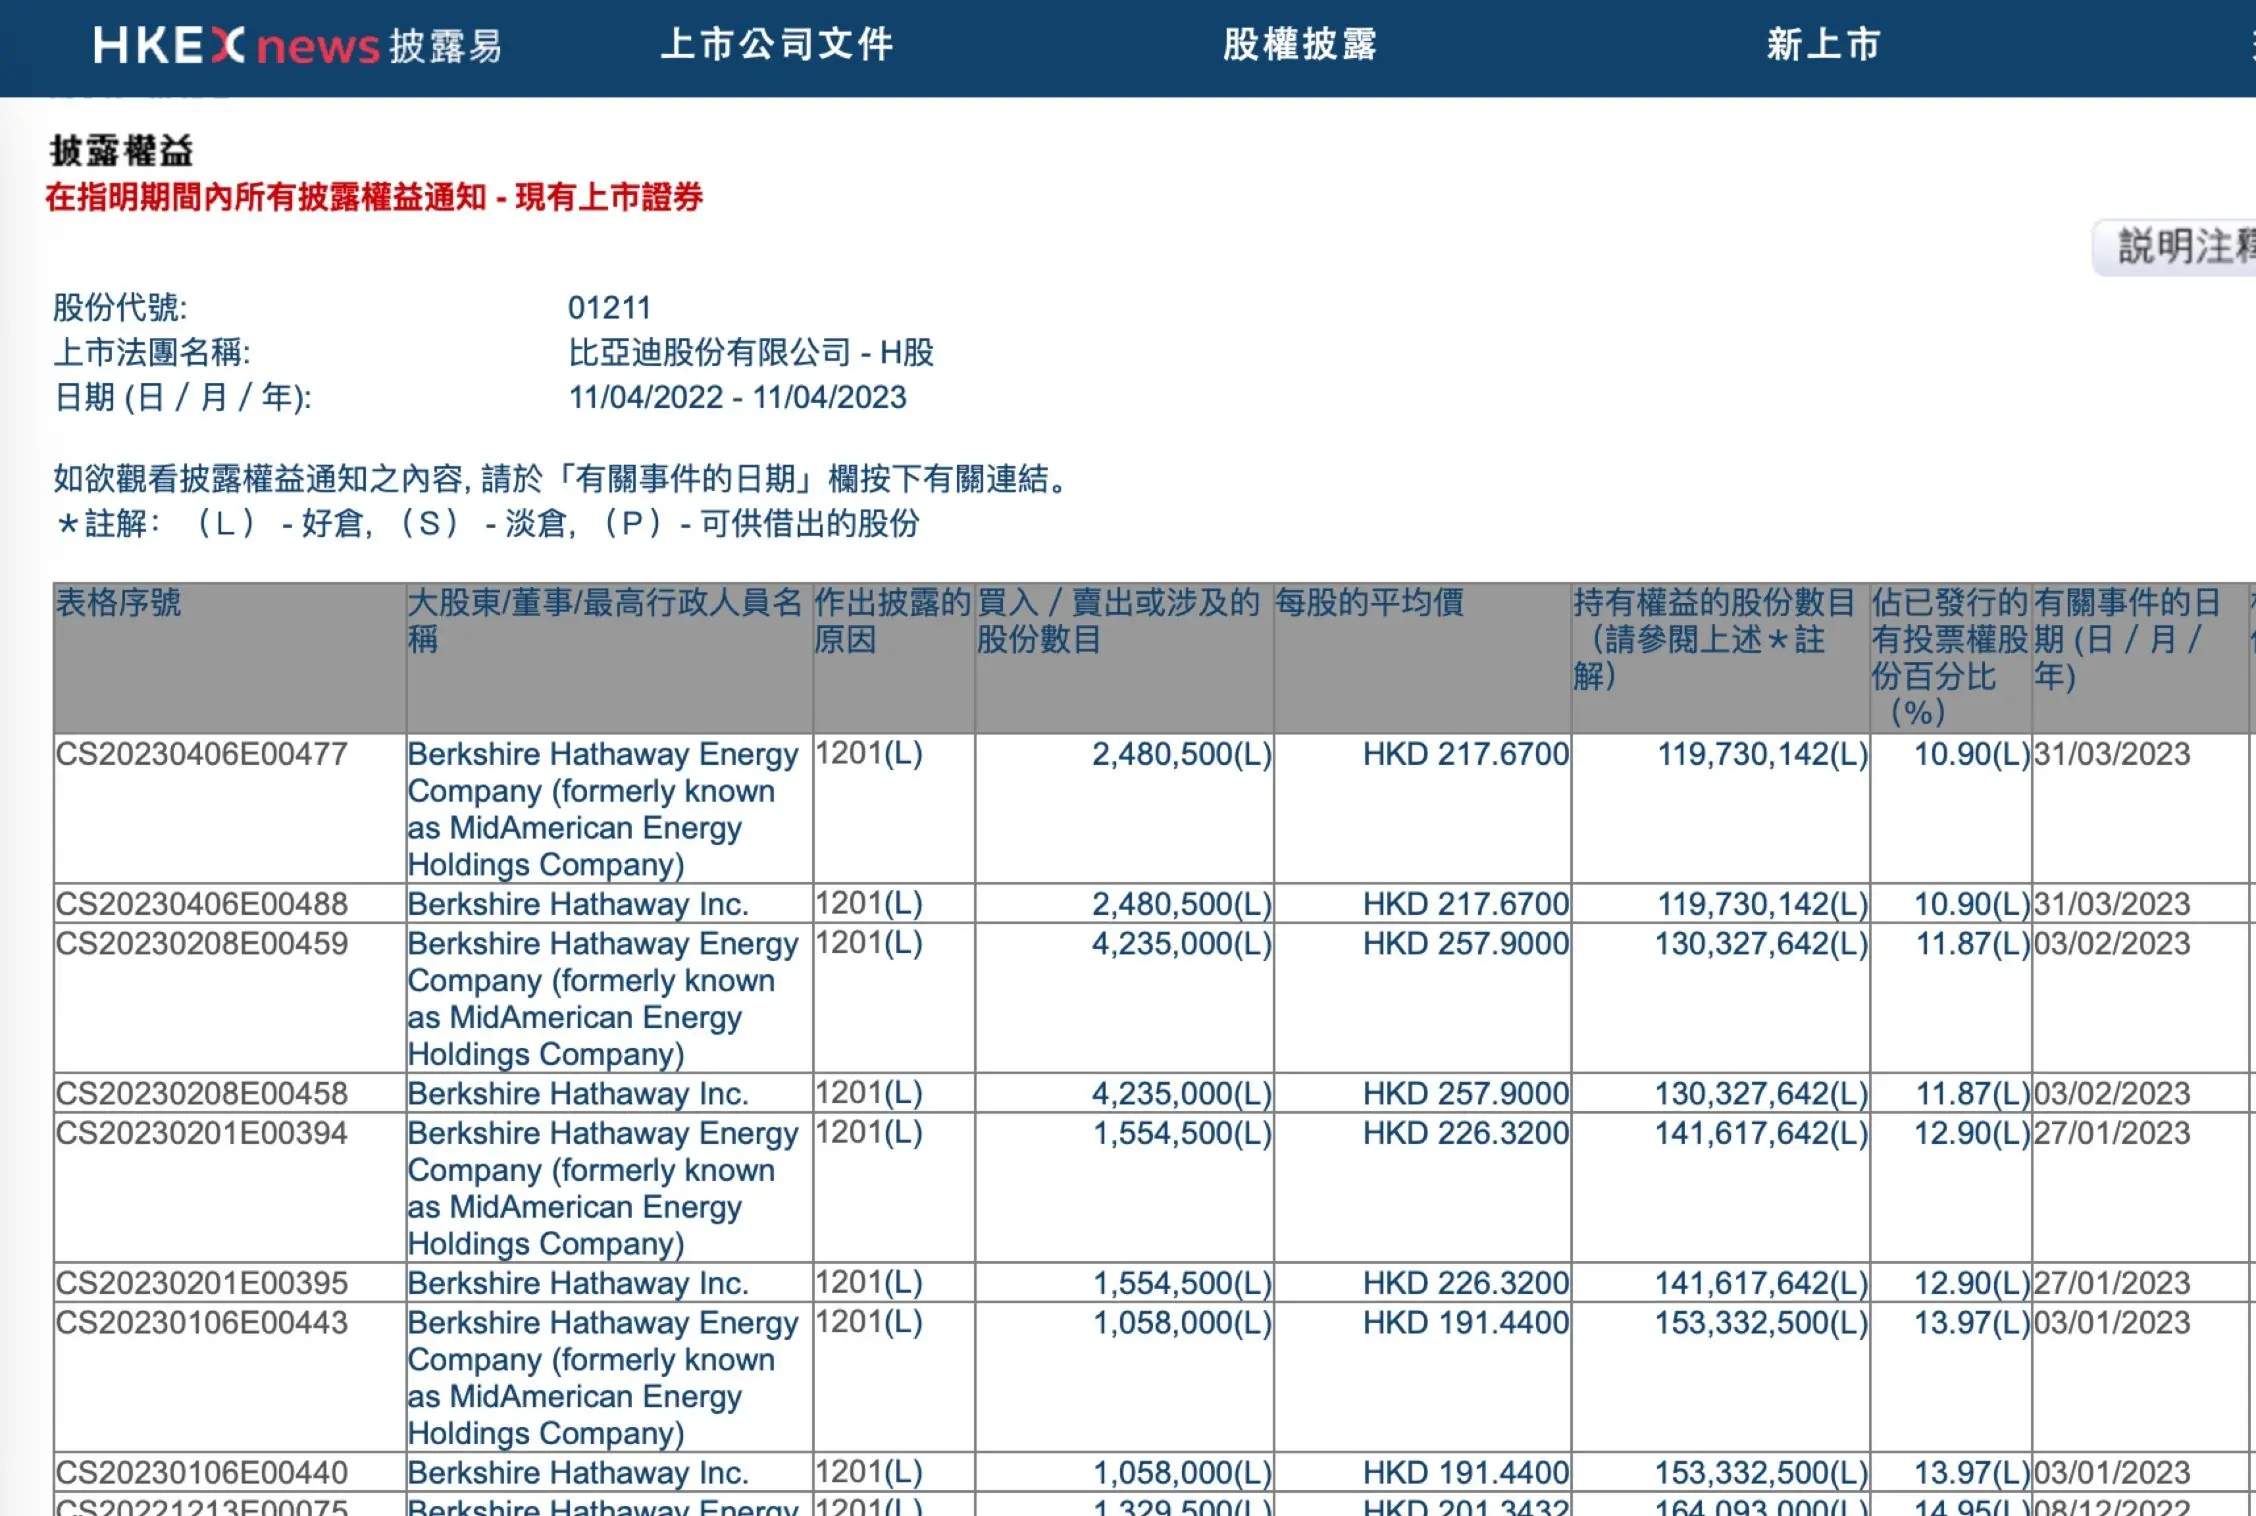The height and width of the screenshot is (1516, 2256).
Task: Click percentage 12.90(L) in CS20230201E00395 row
Action: [x=1972, y=1283]
